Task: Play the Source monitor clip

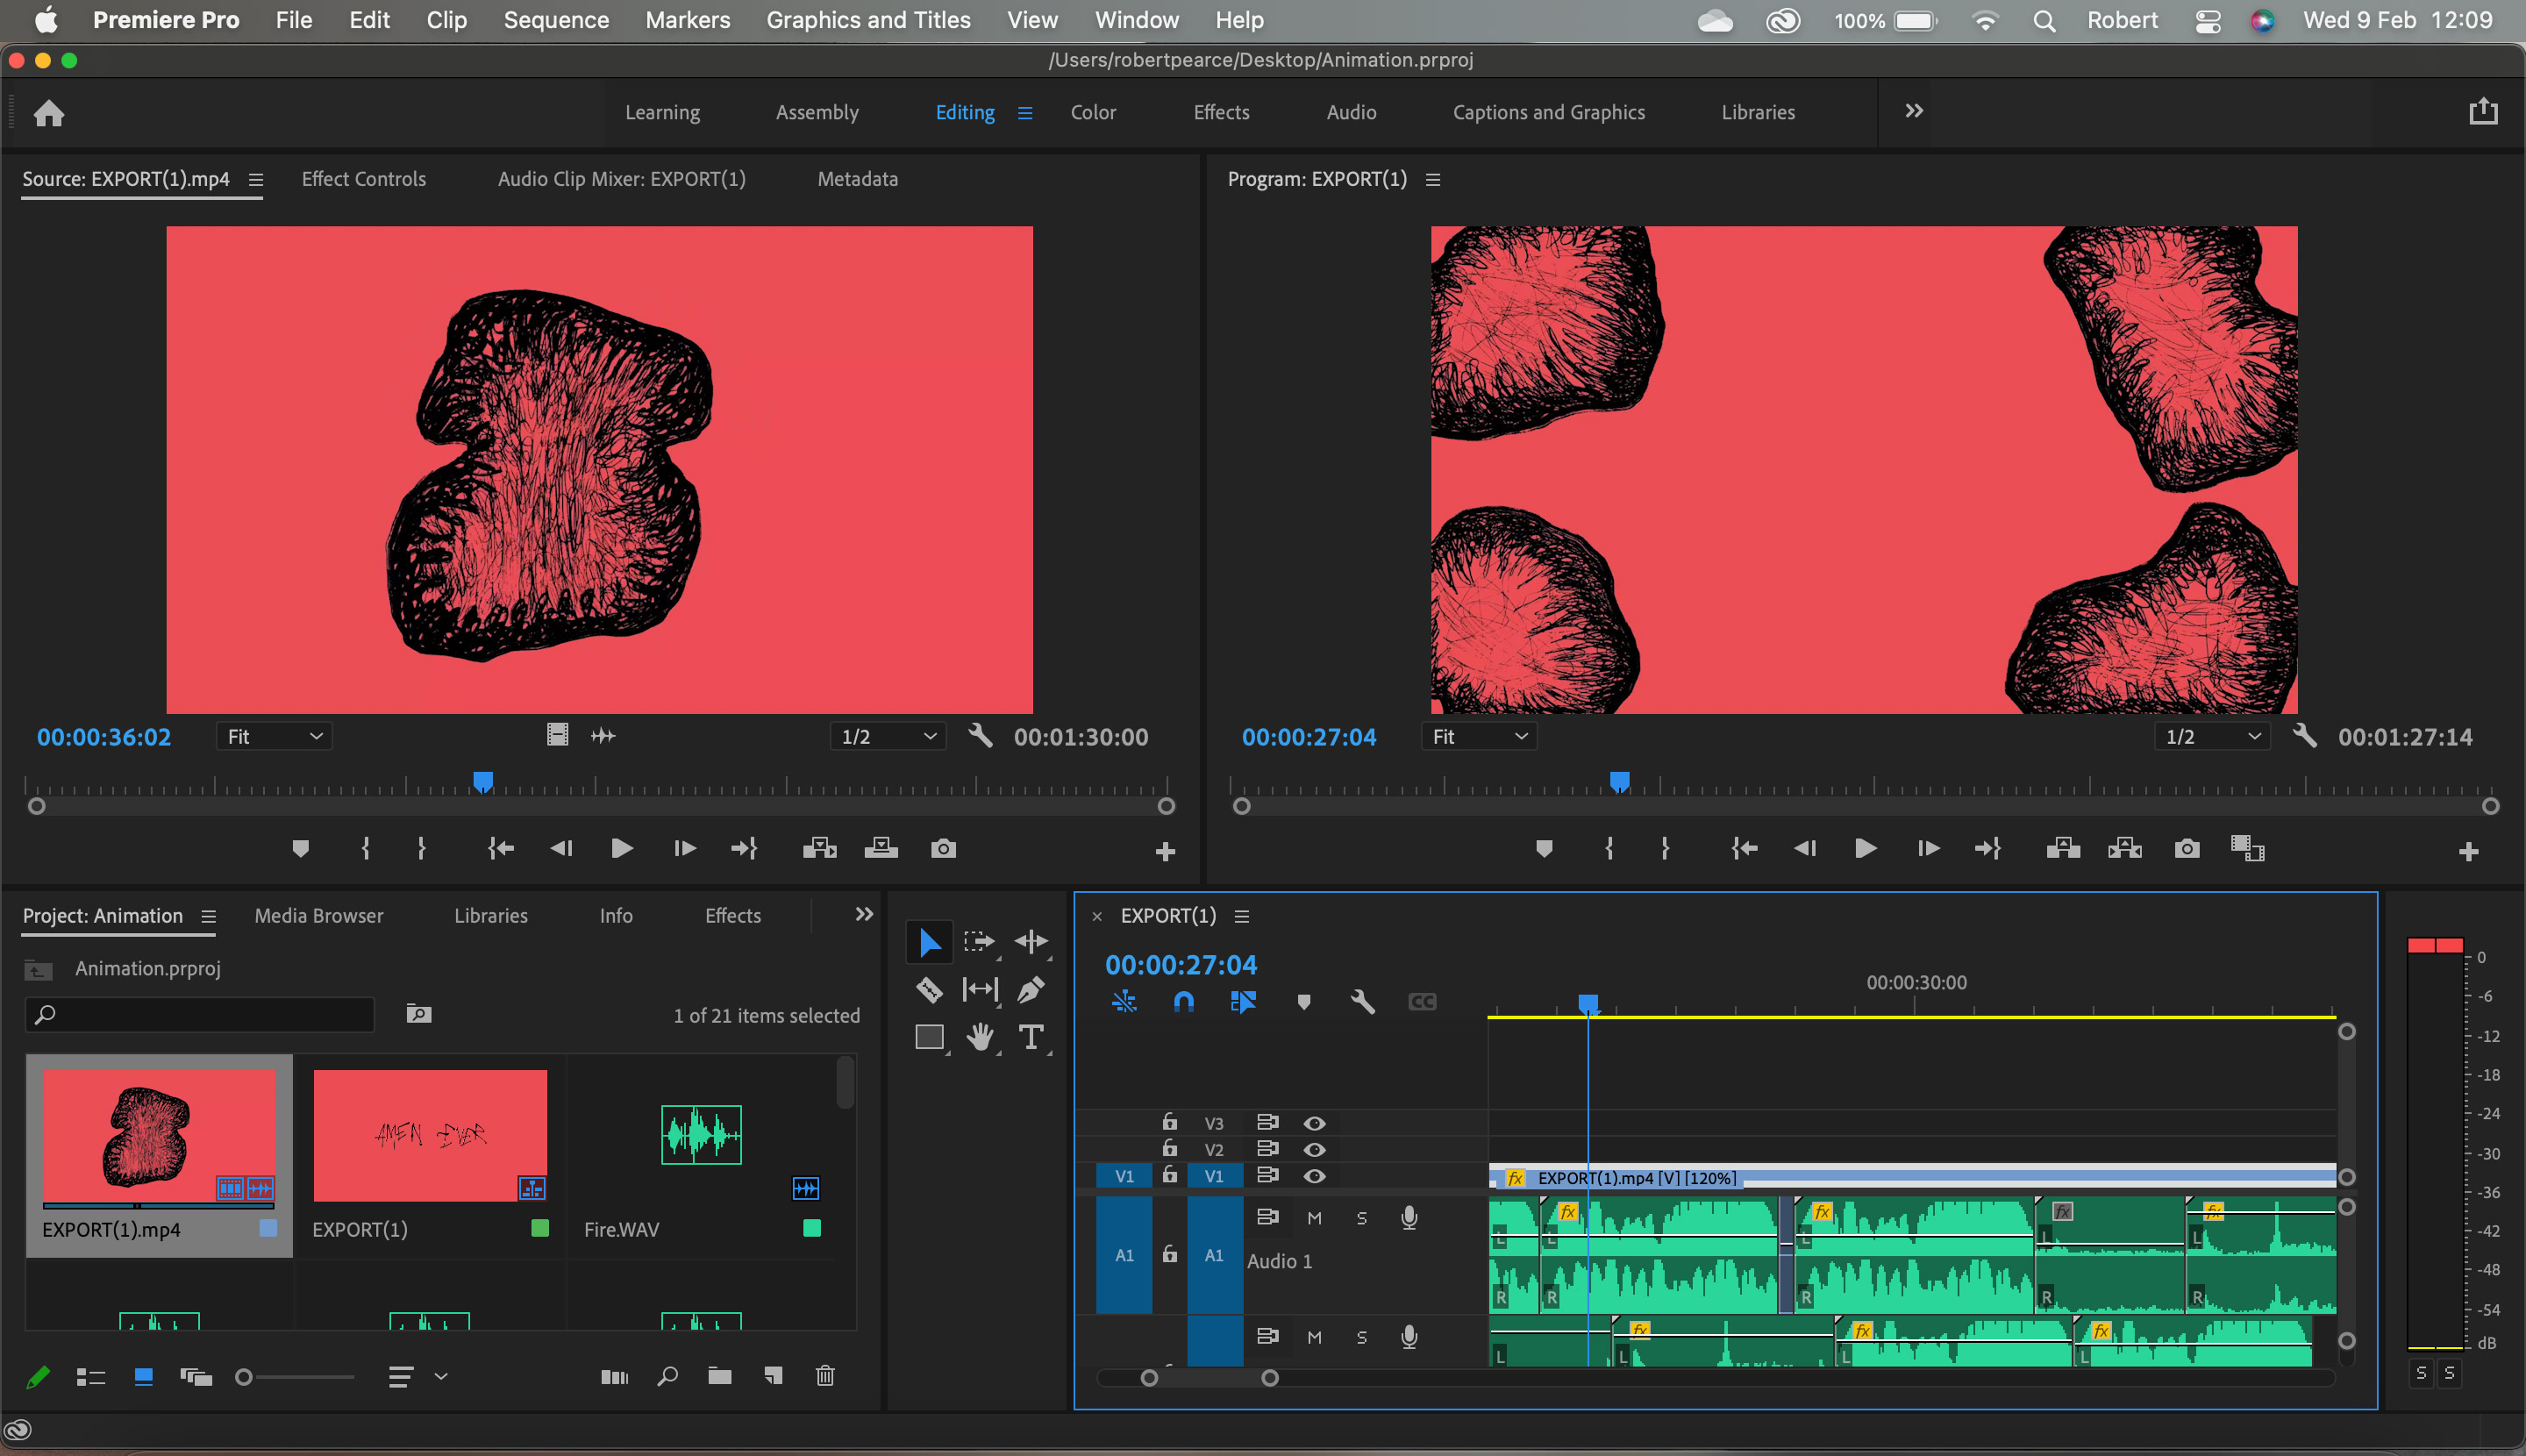Action: tap(621, 849)
